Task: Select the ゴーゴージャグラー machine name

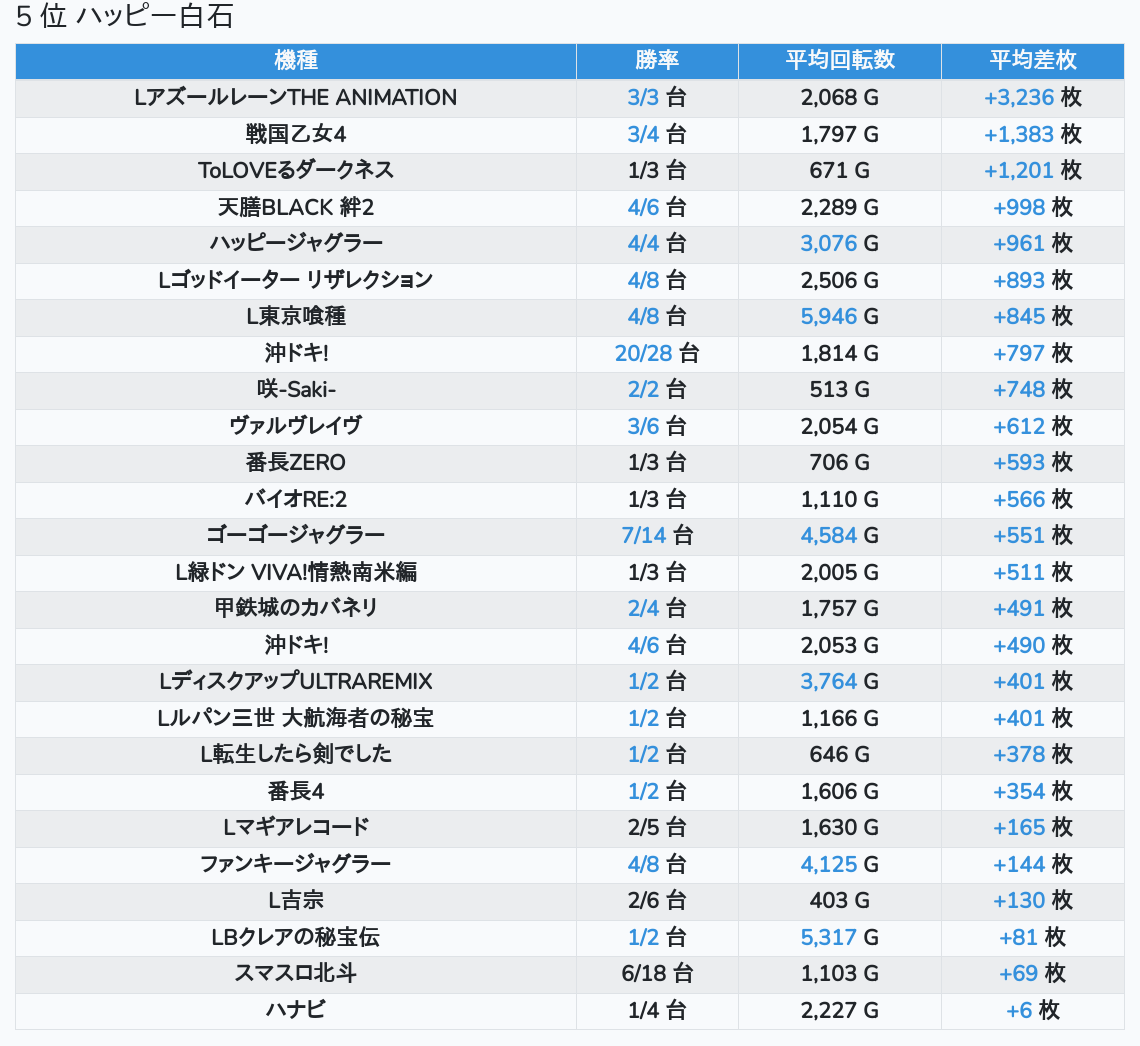Action: click(296, 536)
